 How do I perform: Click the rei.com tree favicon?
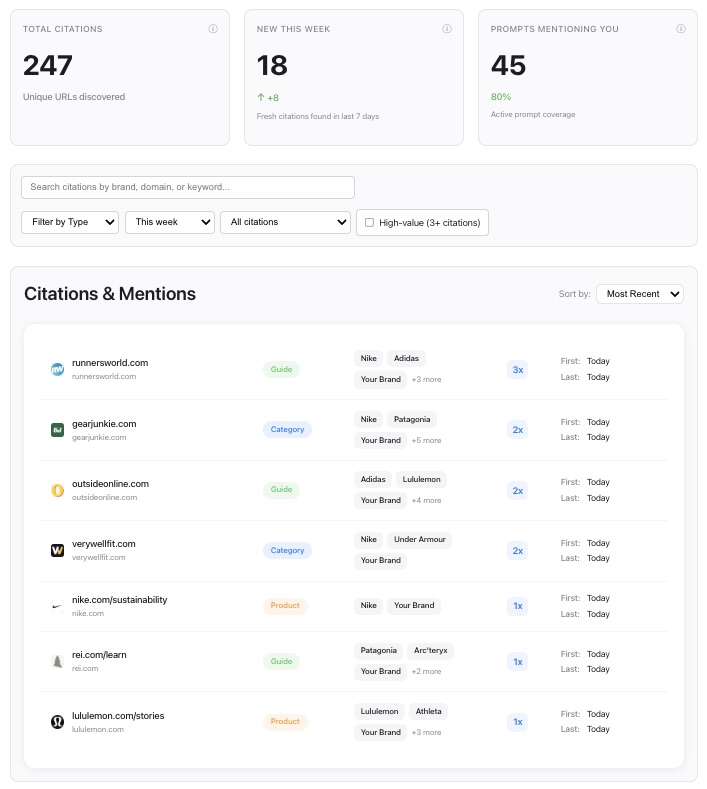[x=57, y=661]
